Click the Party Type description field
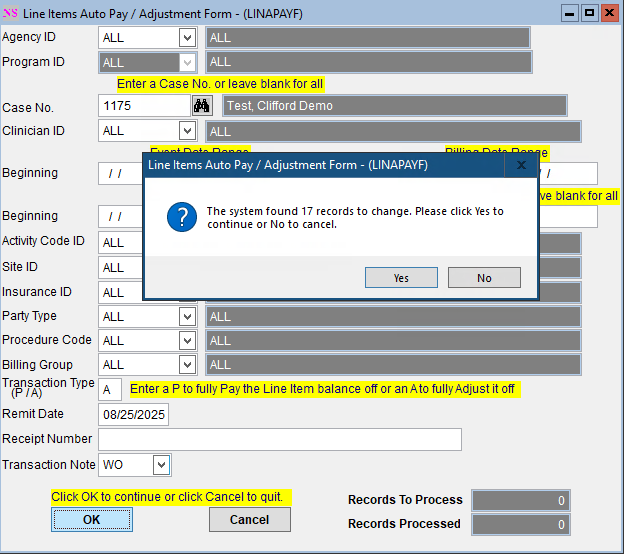624x554 pixels. (x=393, y=317)
